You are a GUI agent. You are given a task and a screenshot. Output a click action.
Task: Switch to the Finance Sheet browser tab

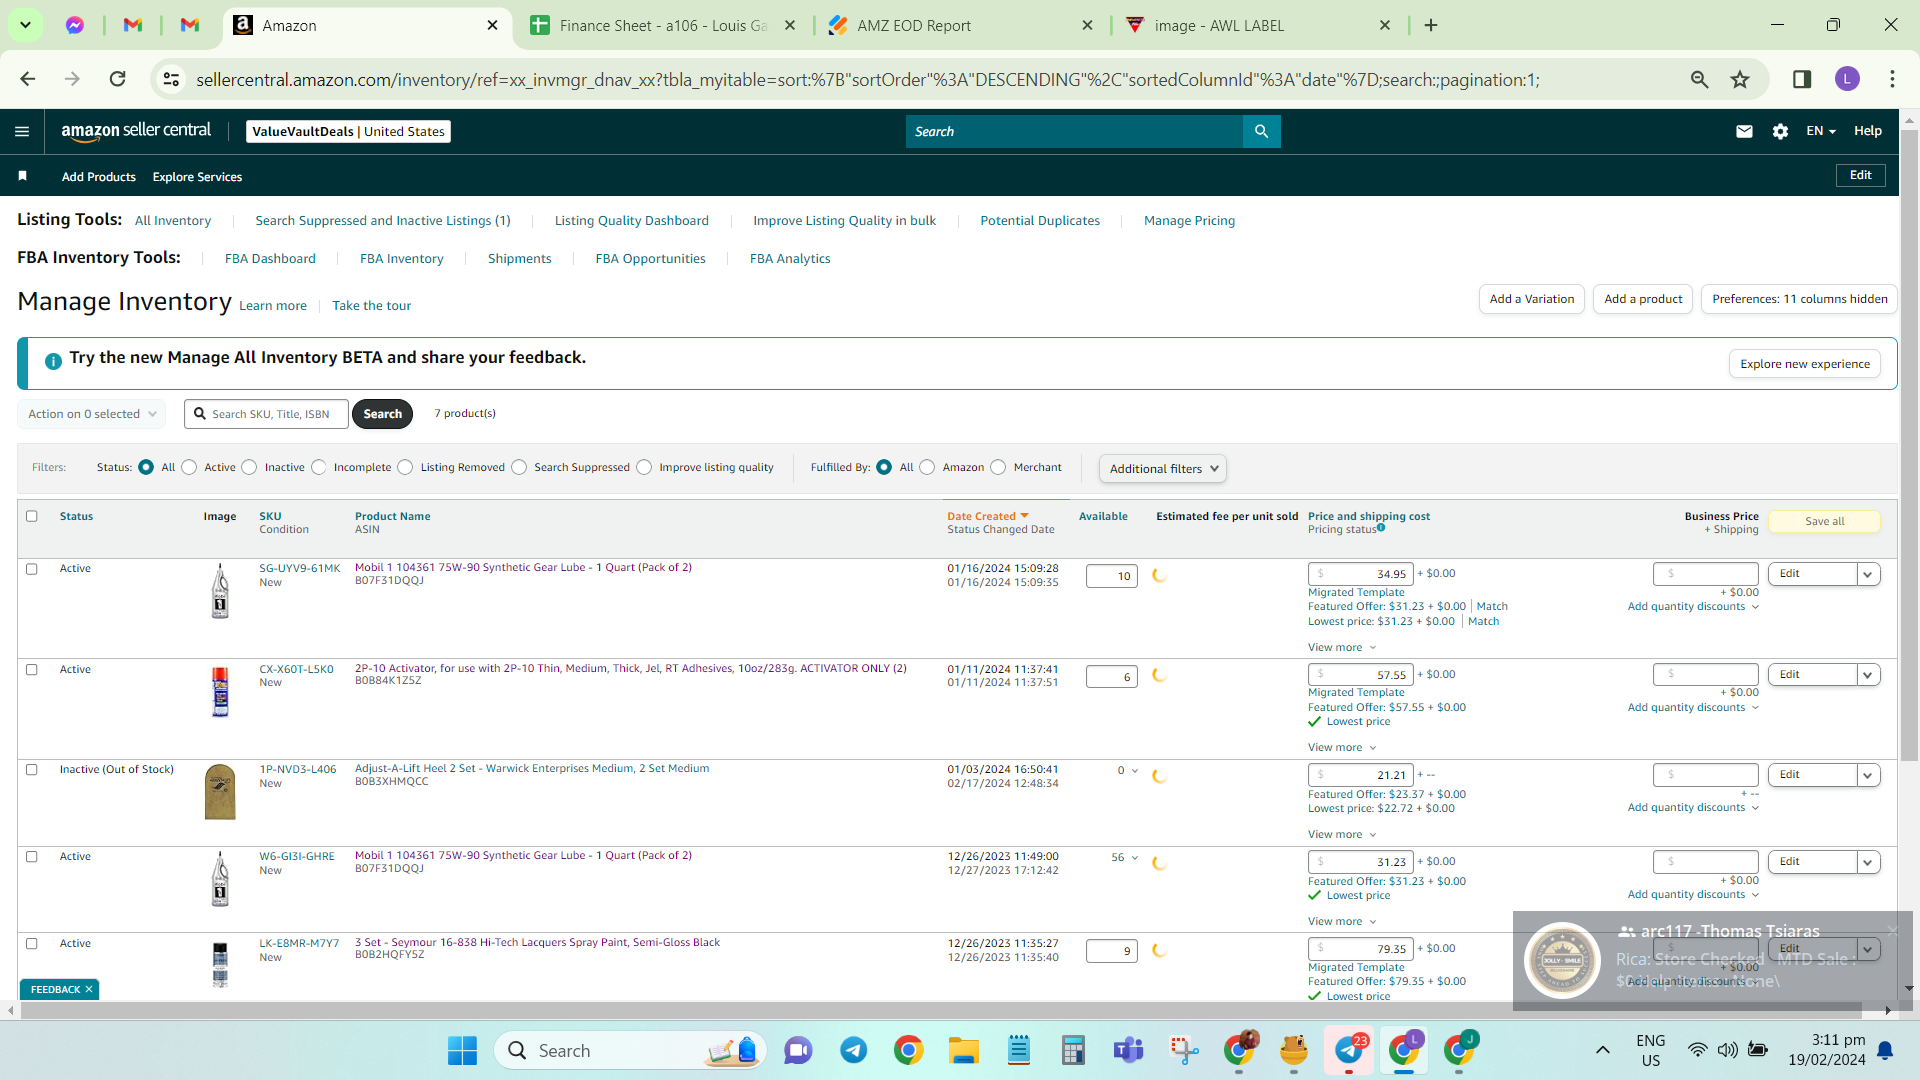coord(663,25)
